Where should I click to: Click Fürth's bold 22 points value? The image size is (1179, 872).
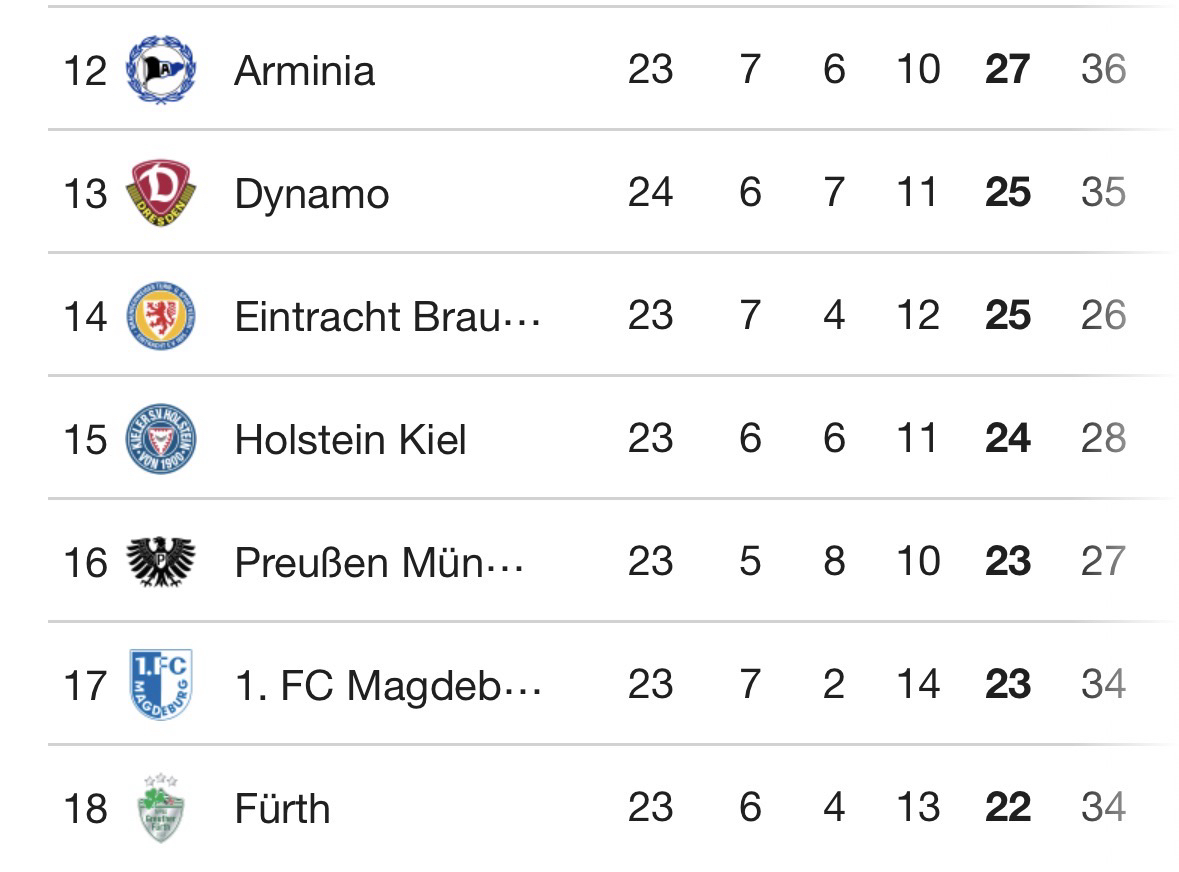coord(1007,808)
